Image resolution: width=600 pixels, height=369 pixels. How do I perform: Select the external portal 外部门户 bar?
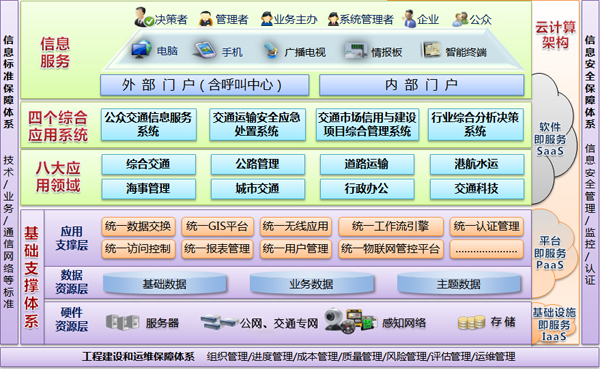(205, 85)
